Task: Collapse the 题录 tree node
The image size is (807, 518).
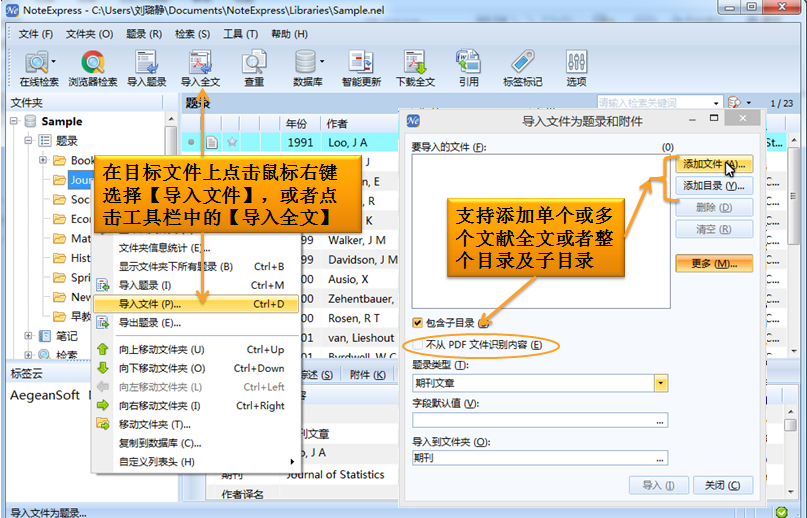Action: 29,140
